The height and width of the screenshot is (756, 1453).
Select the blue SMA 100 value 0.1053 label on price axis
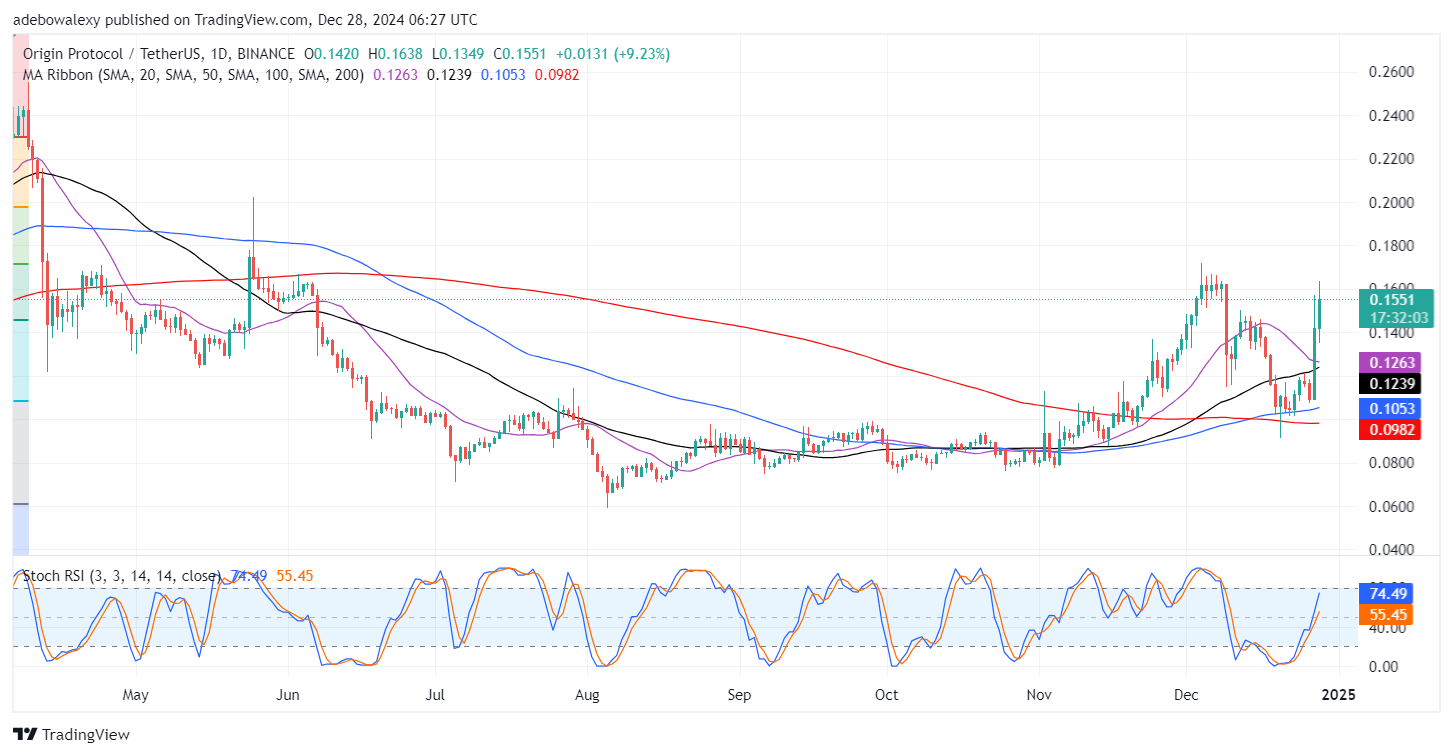(1389, 408)
